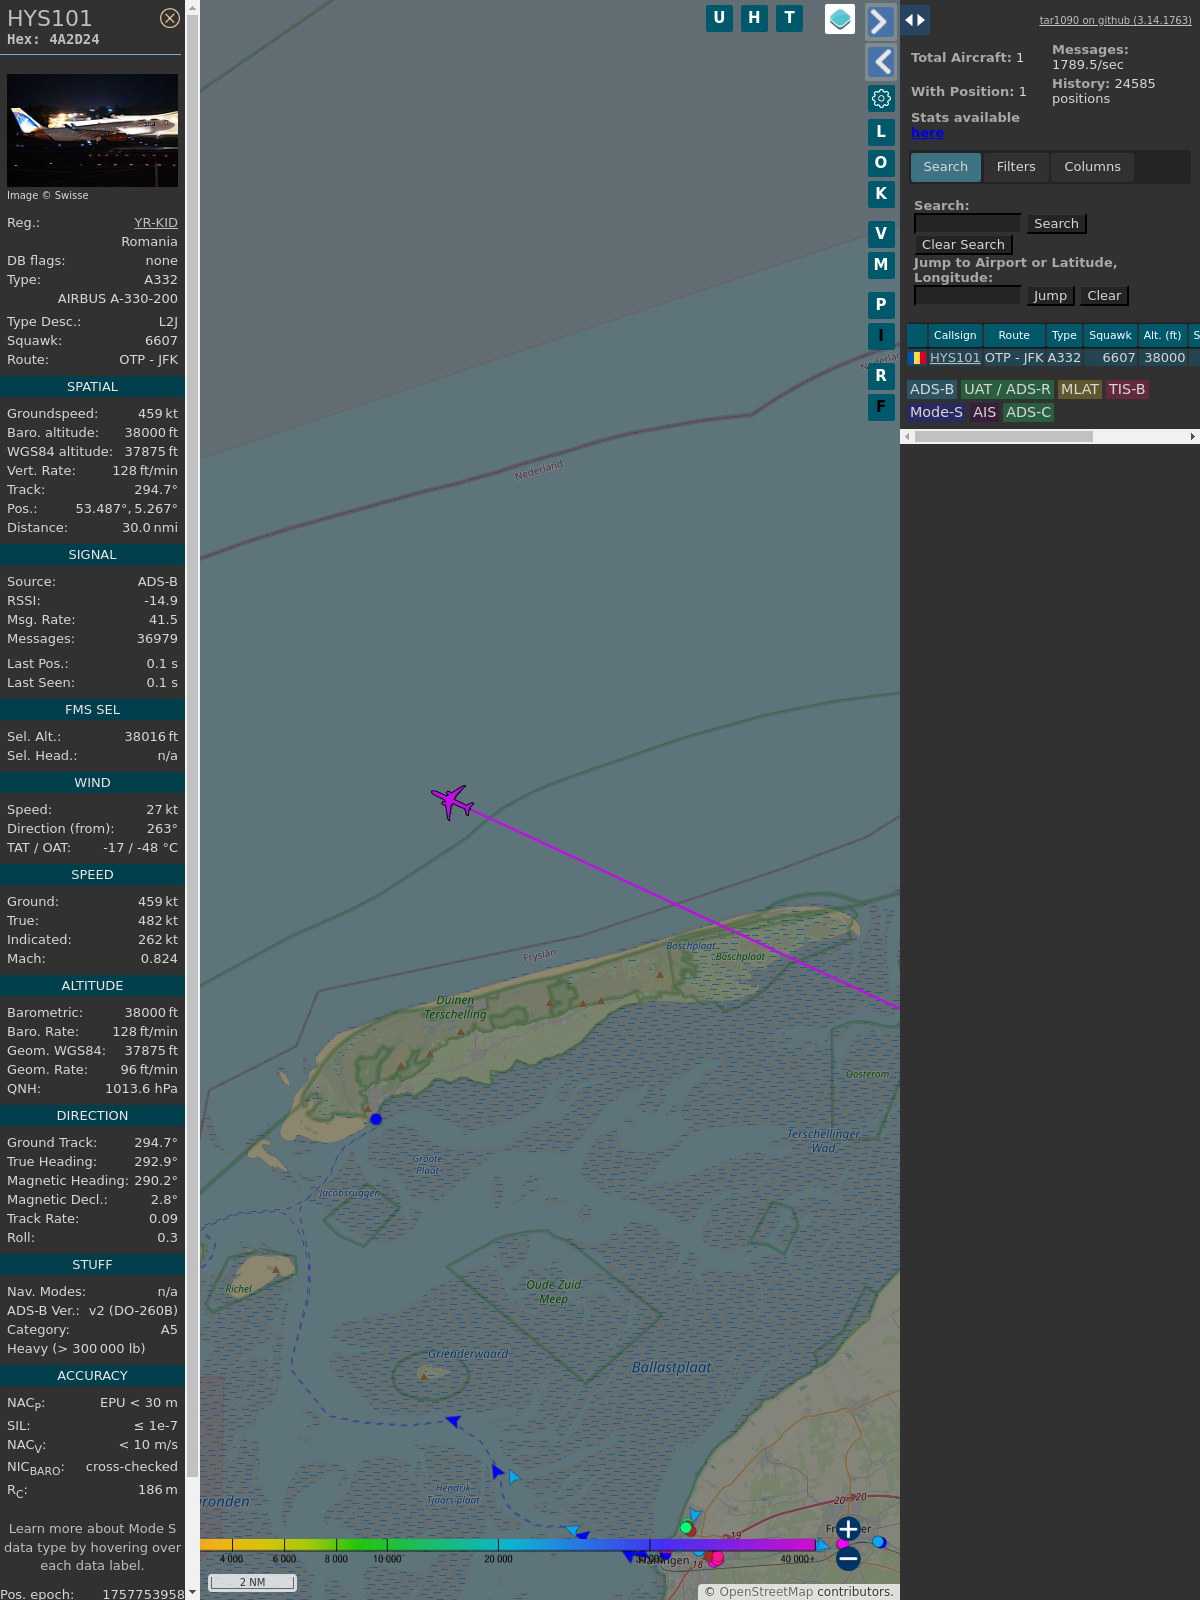The image size is (1200, 1600).
Task: Focus the Search text field
Action: (967, 224)
